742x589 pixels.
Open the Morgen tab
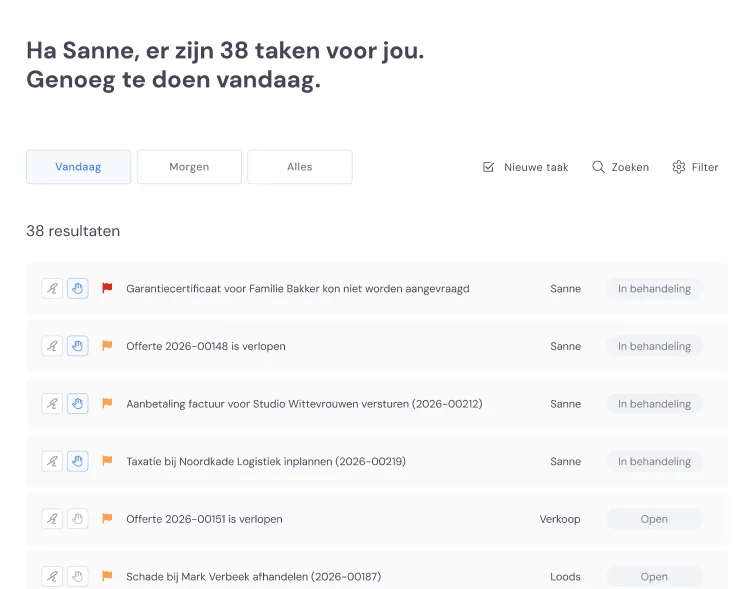(x=189, y=167)
